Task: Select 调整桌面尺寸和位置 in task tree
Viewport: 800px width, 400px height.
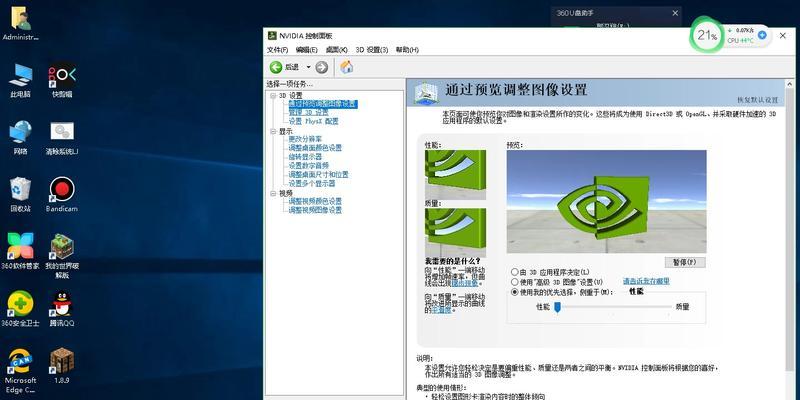Action: tap(318, 174)
